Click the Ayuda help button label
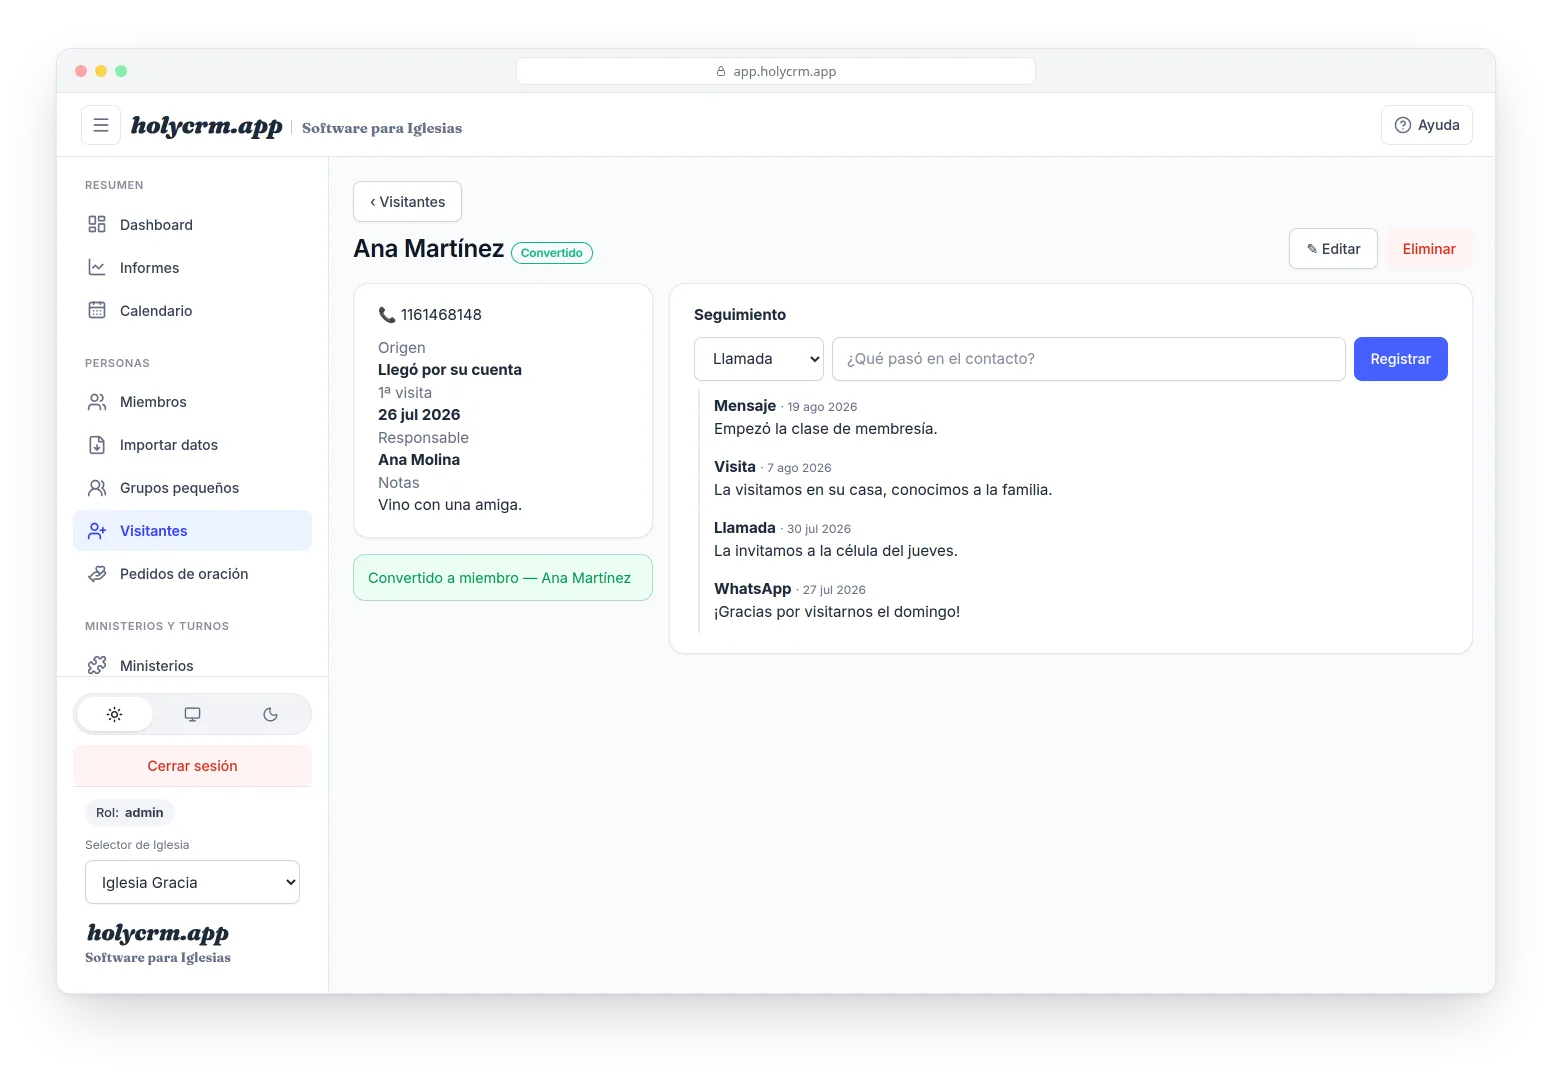Viewport: 1552px width, 1066px height. coord(1439,125)
